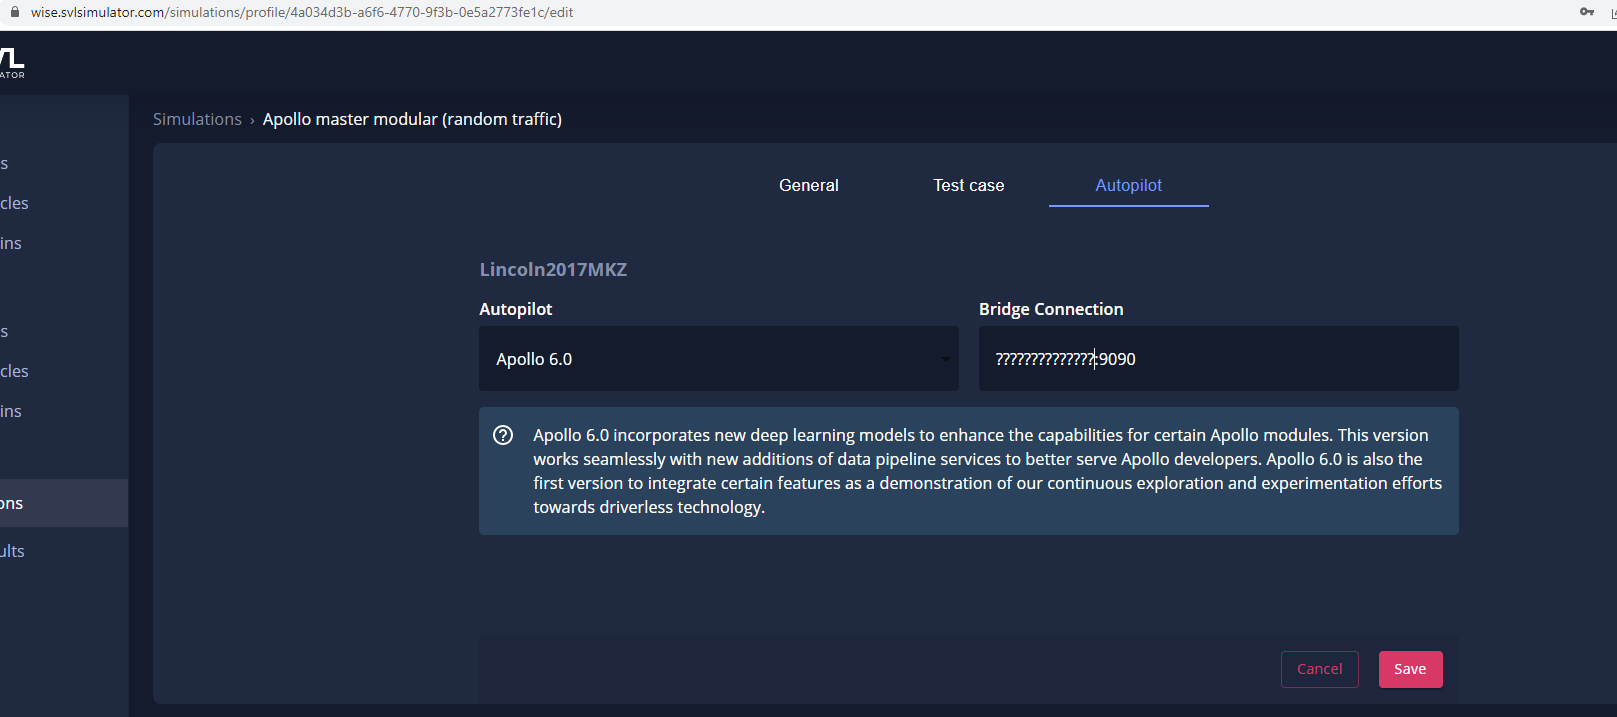1617x717 pixels.
Task: Click the browser URL address text
Action: click(x=302, y=12)
